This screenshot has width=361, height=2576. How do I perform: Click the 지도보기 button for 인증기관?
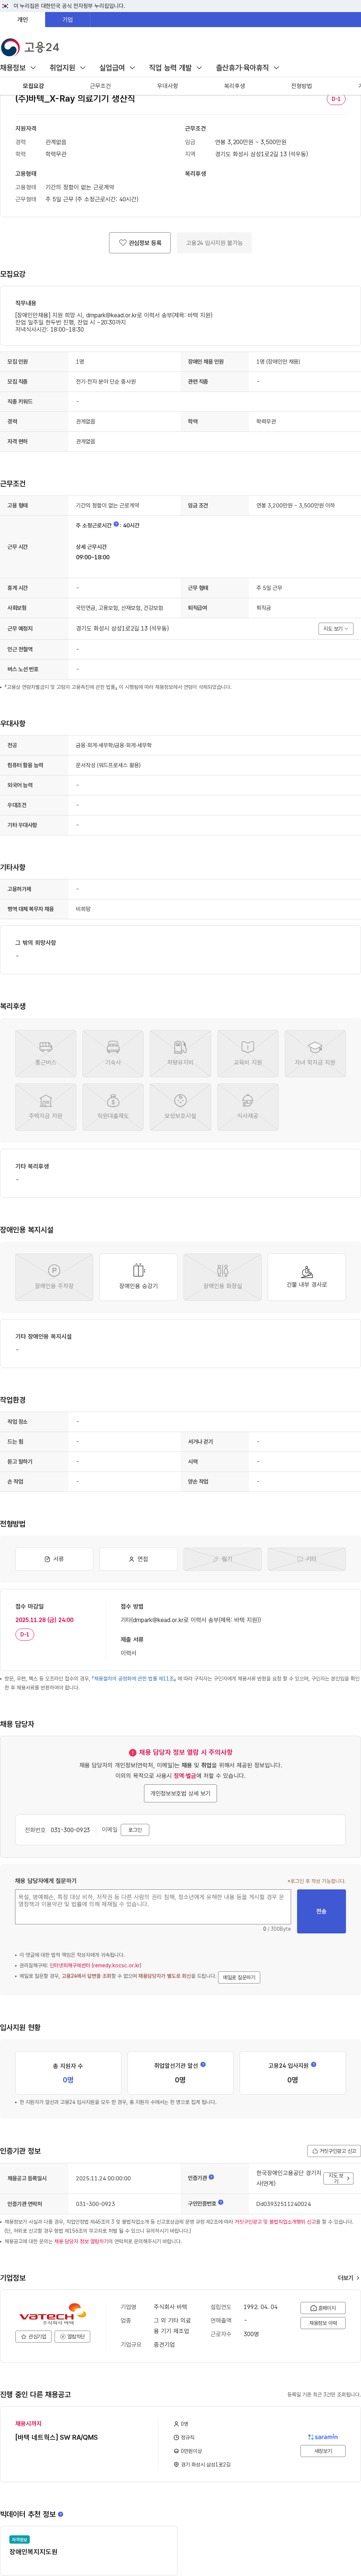coord(338,2178)
